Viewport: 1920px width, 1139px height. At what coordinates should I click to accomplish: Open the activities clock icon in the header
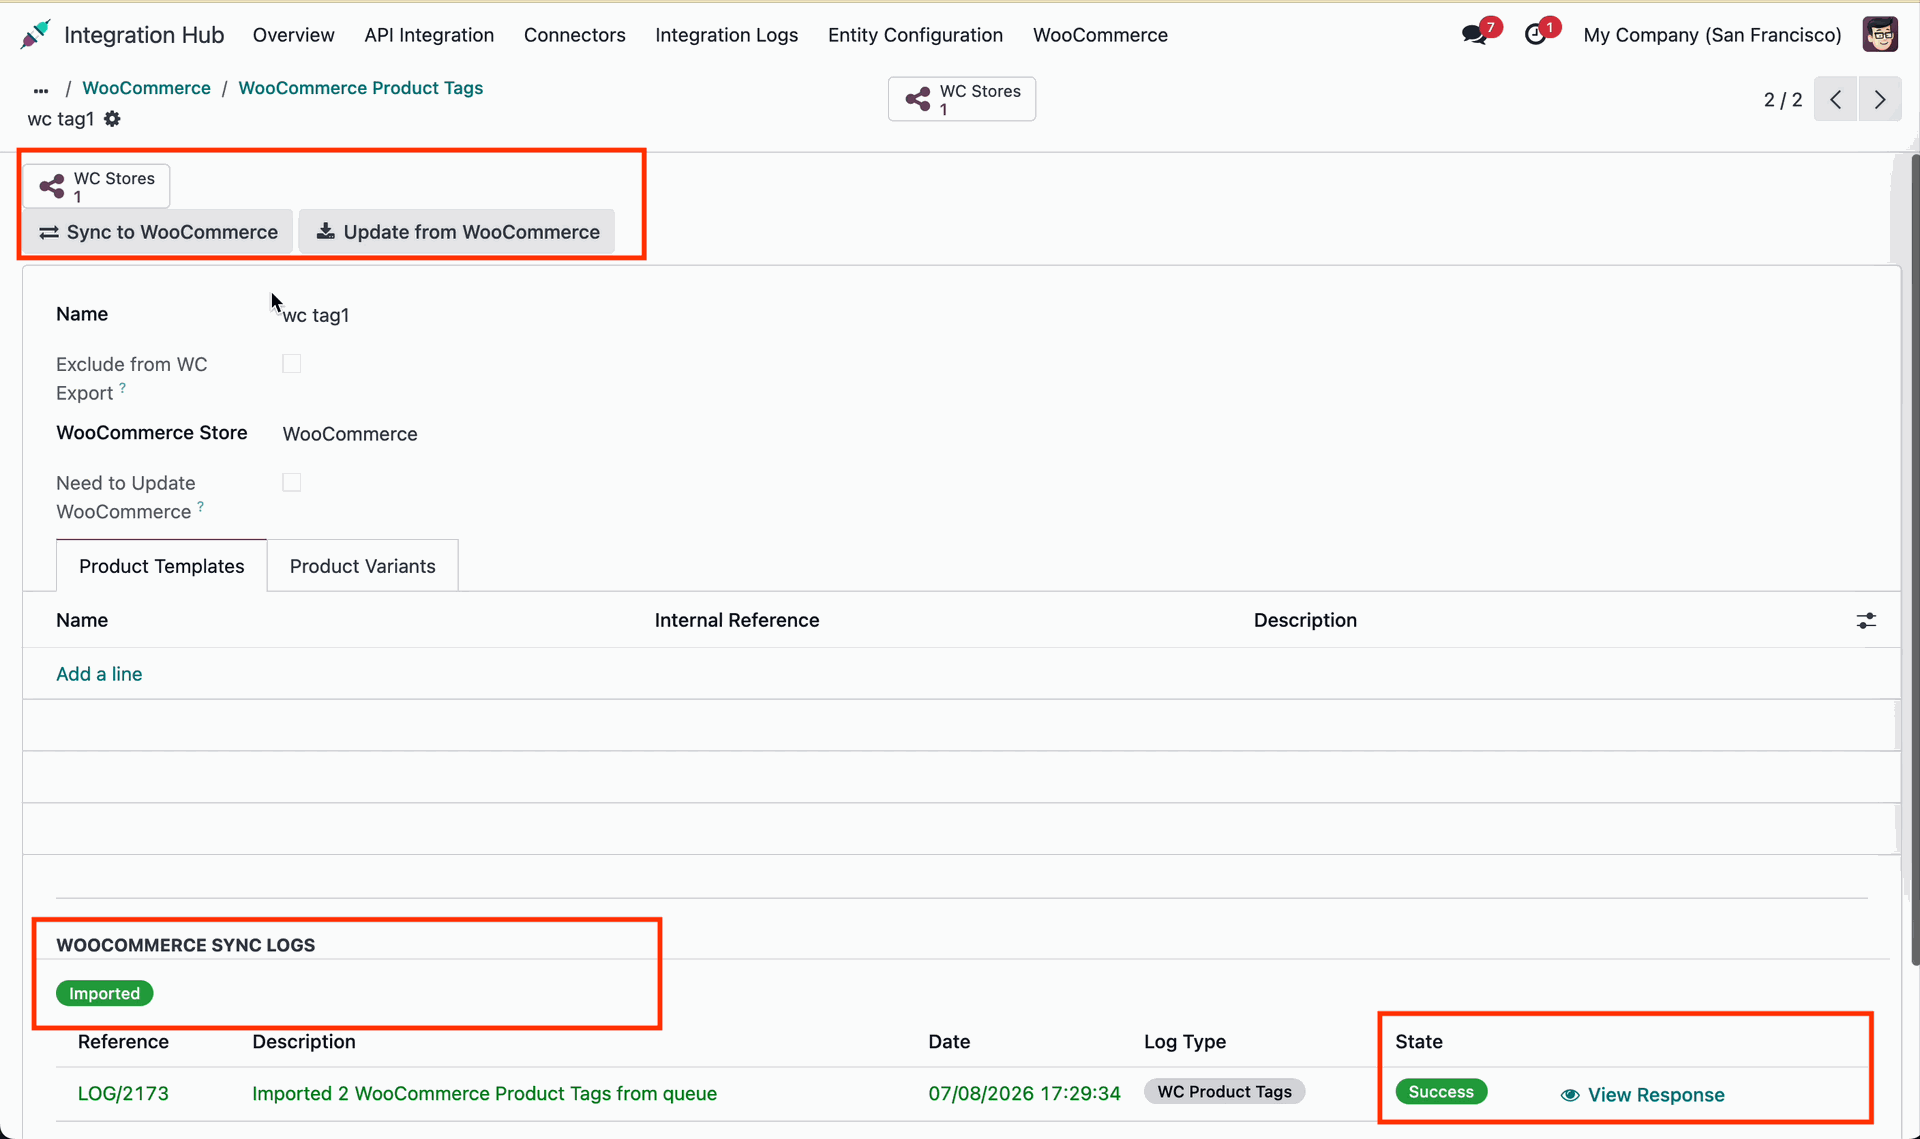click(x=1536, y=35)
